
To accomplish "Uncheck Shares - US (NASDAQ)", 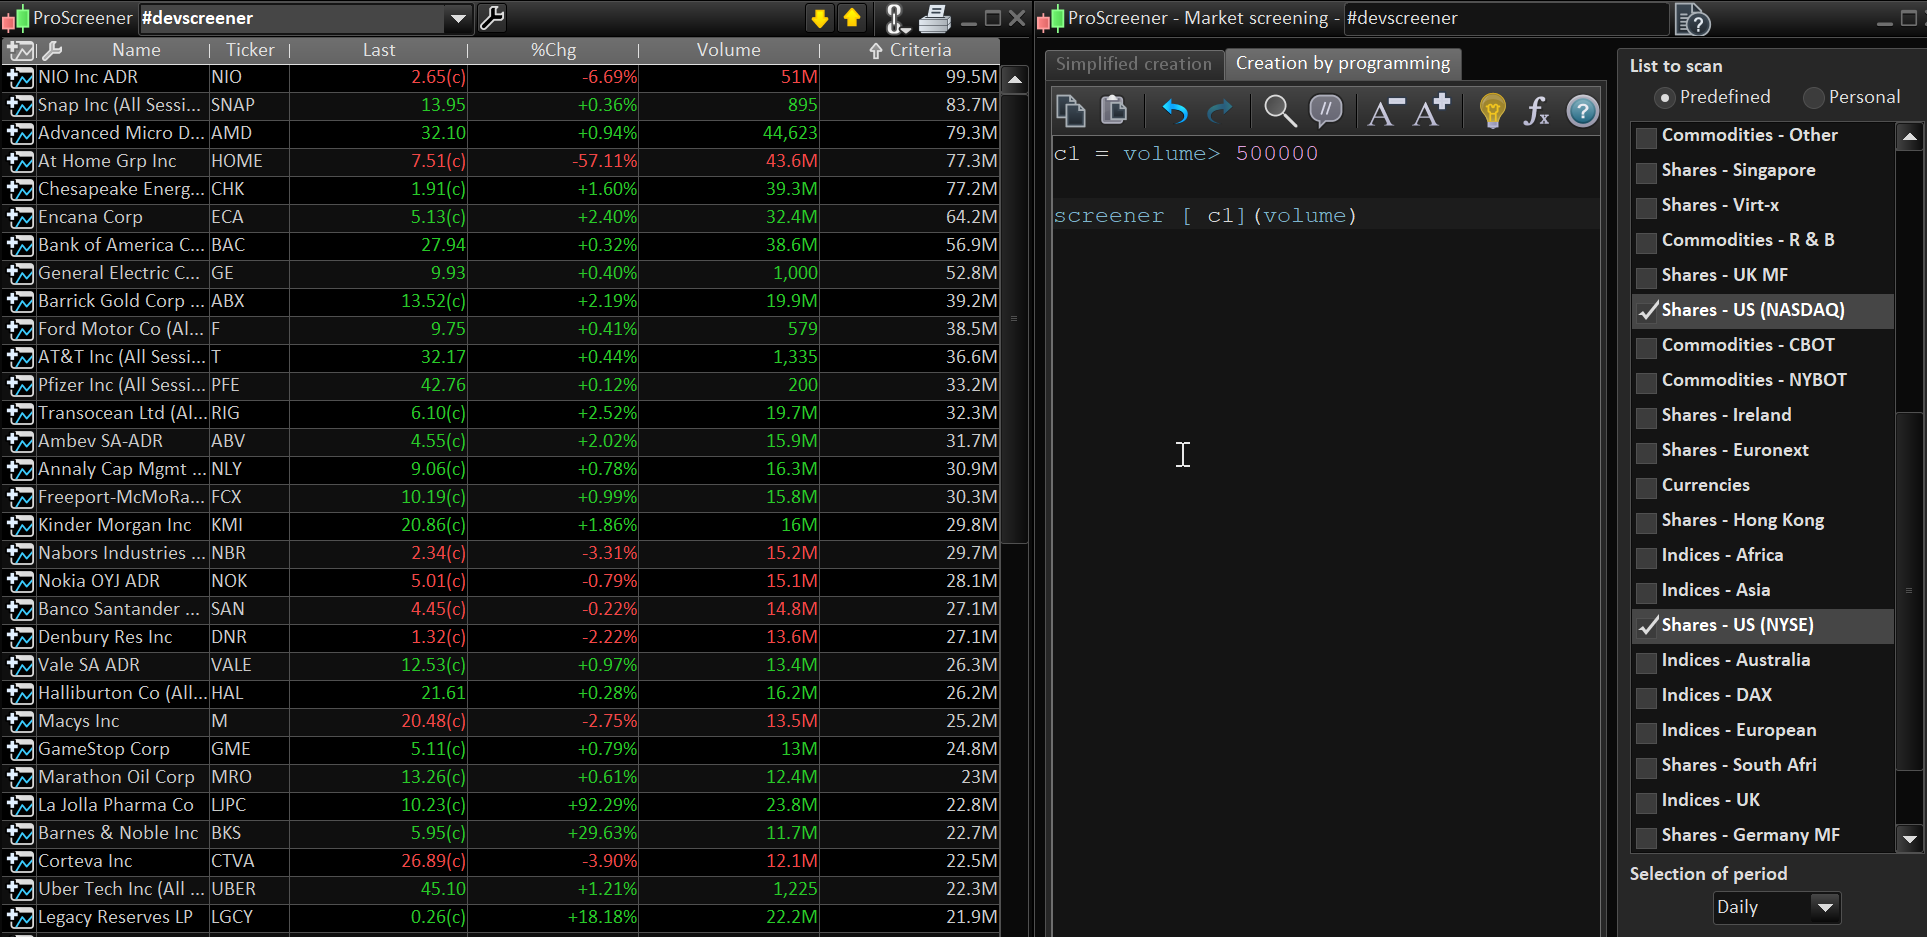I will [x=1646, y=311].
